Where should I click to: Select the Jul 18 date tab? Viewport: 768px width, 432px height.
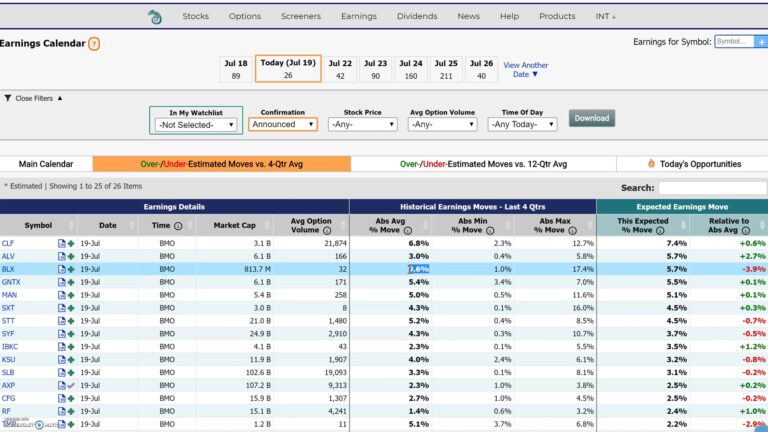coord(236,69)
